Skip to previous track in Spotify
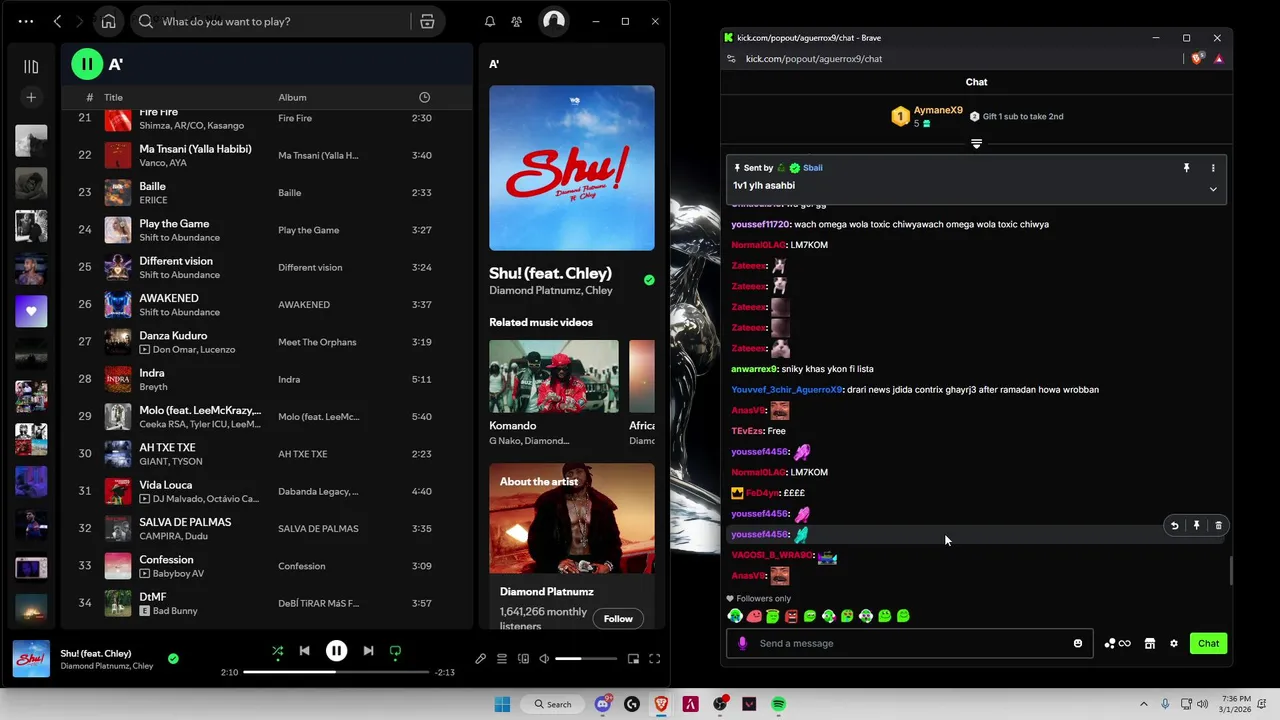Screen dimensions: 1280x720 [304, 651]
